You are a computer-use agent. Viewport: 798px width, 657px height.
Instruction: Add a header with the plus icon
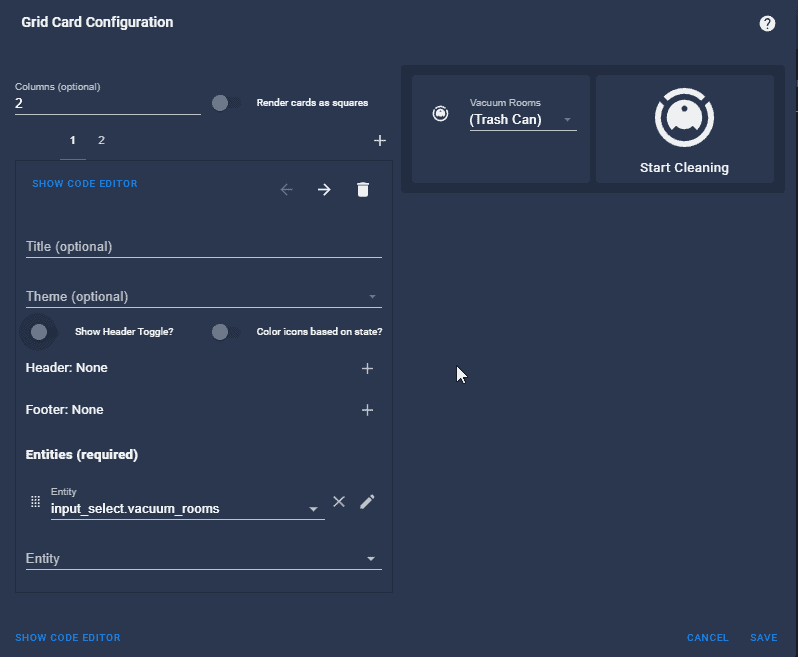[x=367, y=368]
